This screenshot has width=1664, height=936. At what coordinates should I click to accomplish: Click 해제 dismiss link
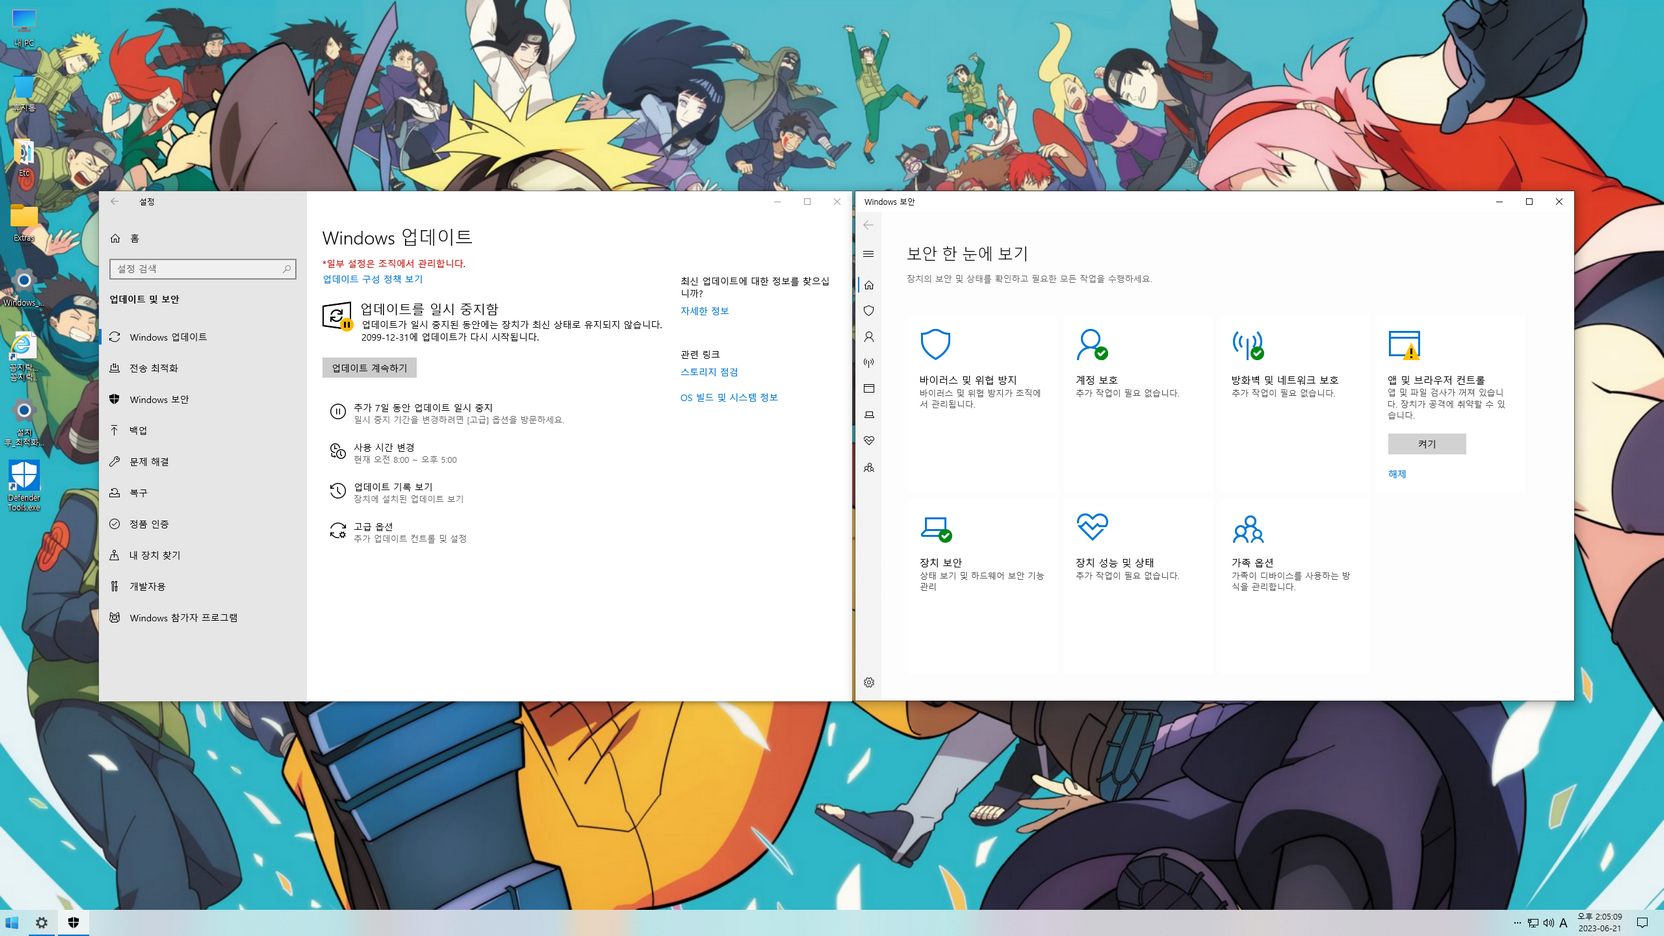tap(1397, 474)
